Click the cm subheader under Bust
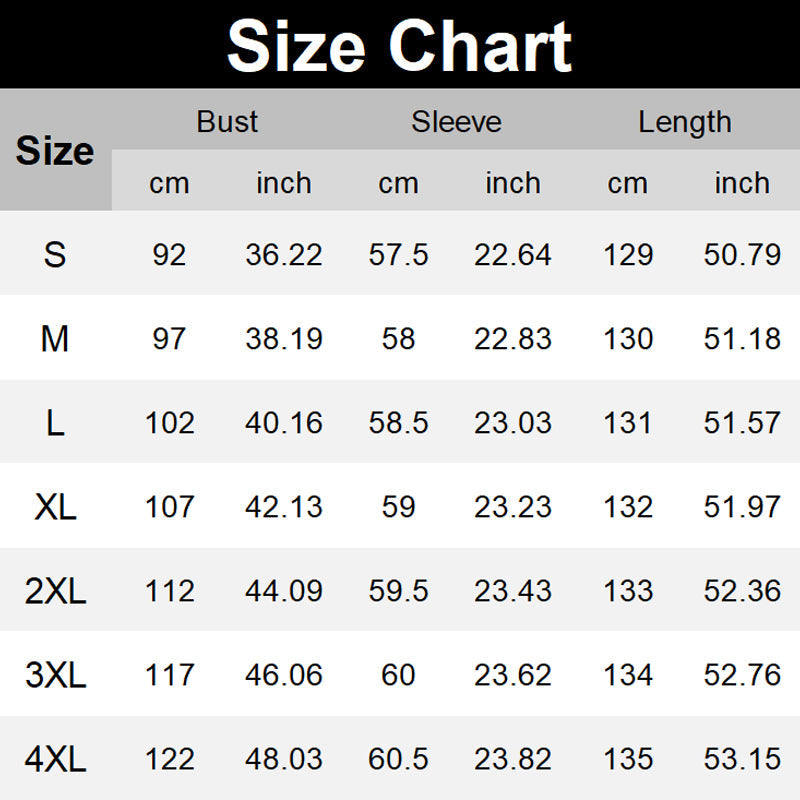Screen dimensions: 800x800 (x=169, y=183)
